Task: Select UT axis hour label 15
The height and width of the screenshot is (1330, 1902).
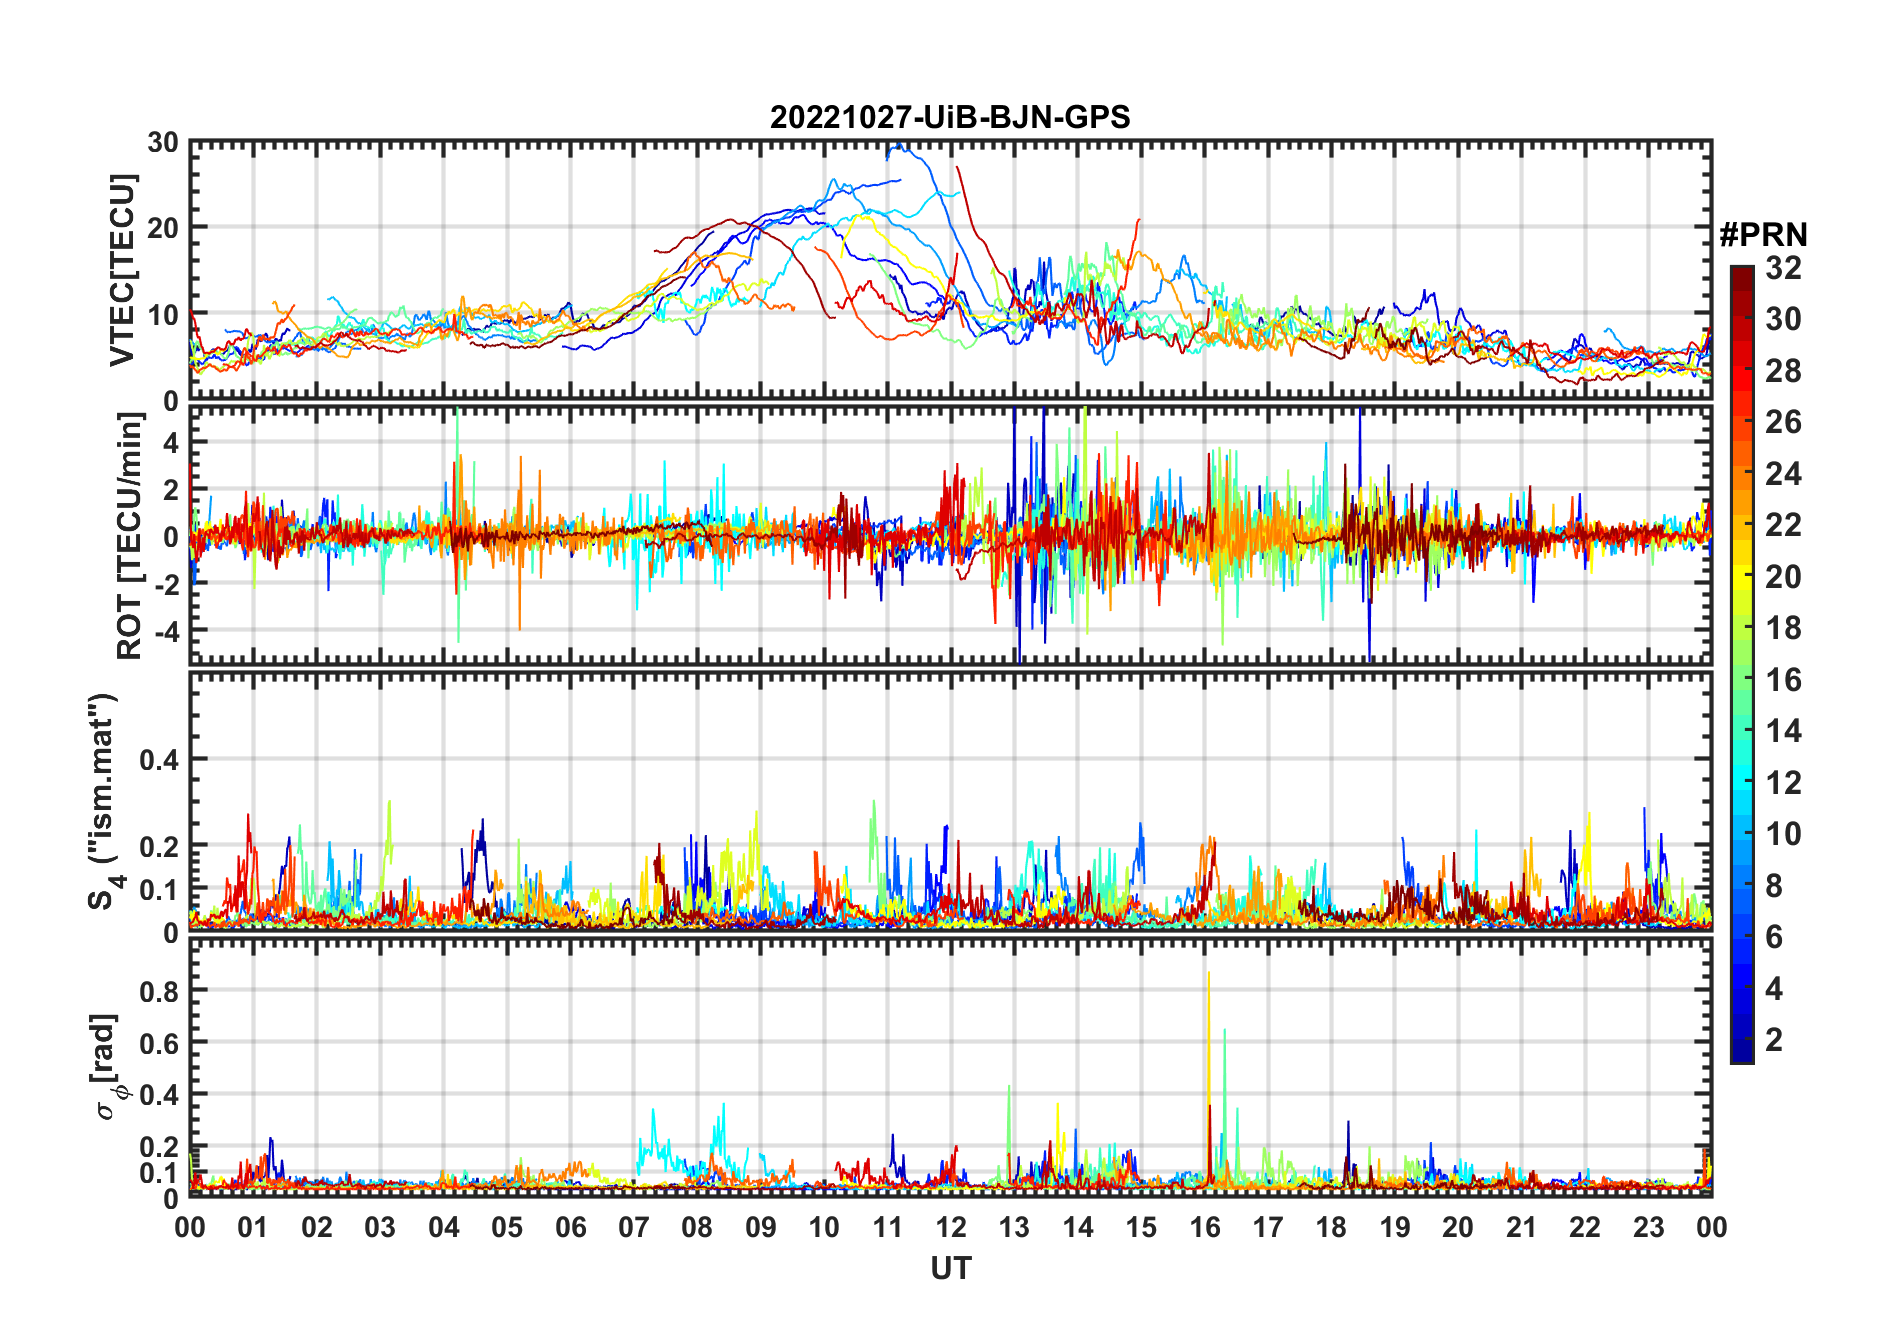Action: (1141, 1227)
